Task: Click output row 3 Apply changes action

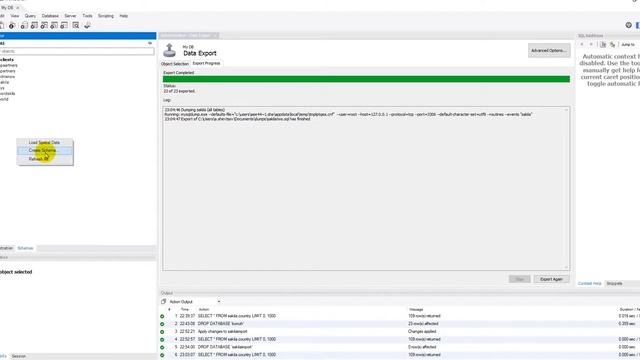Action: pos(400,331)
